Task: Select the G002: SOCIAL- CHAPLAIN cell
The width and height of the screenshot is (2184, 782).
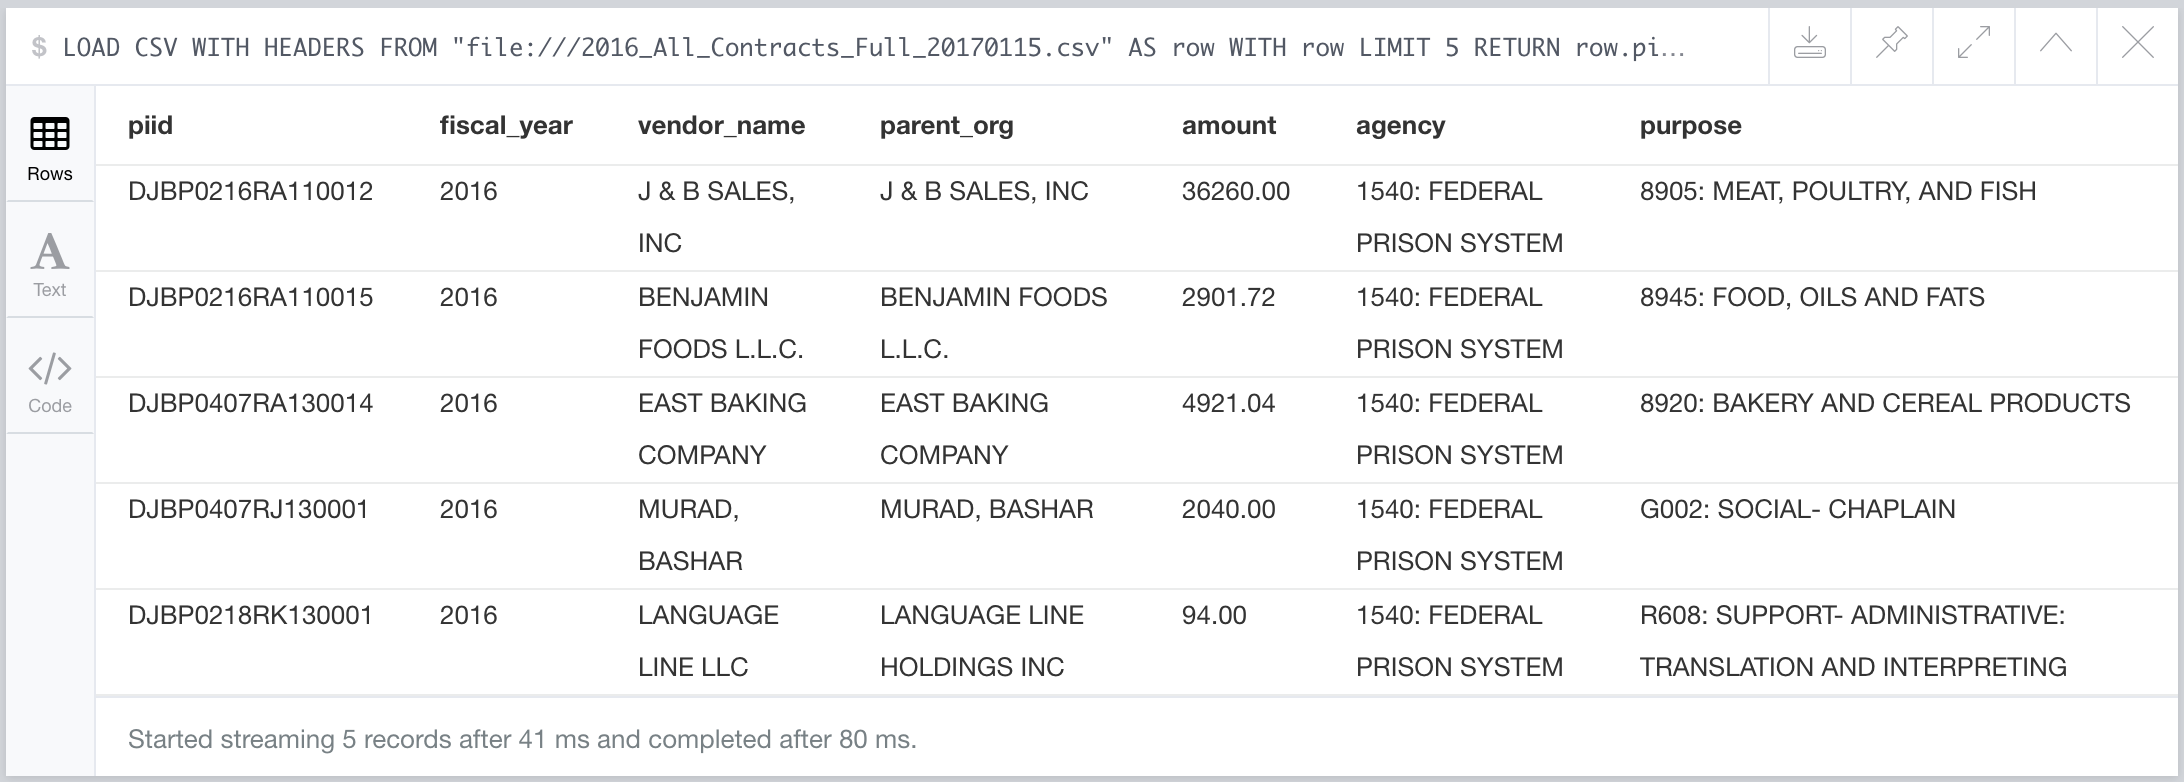Action: point(1797,509)
